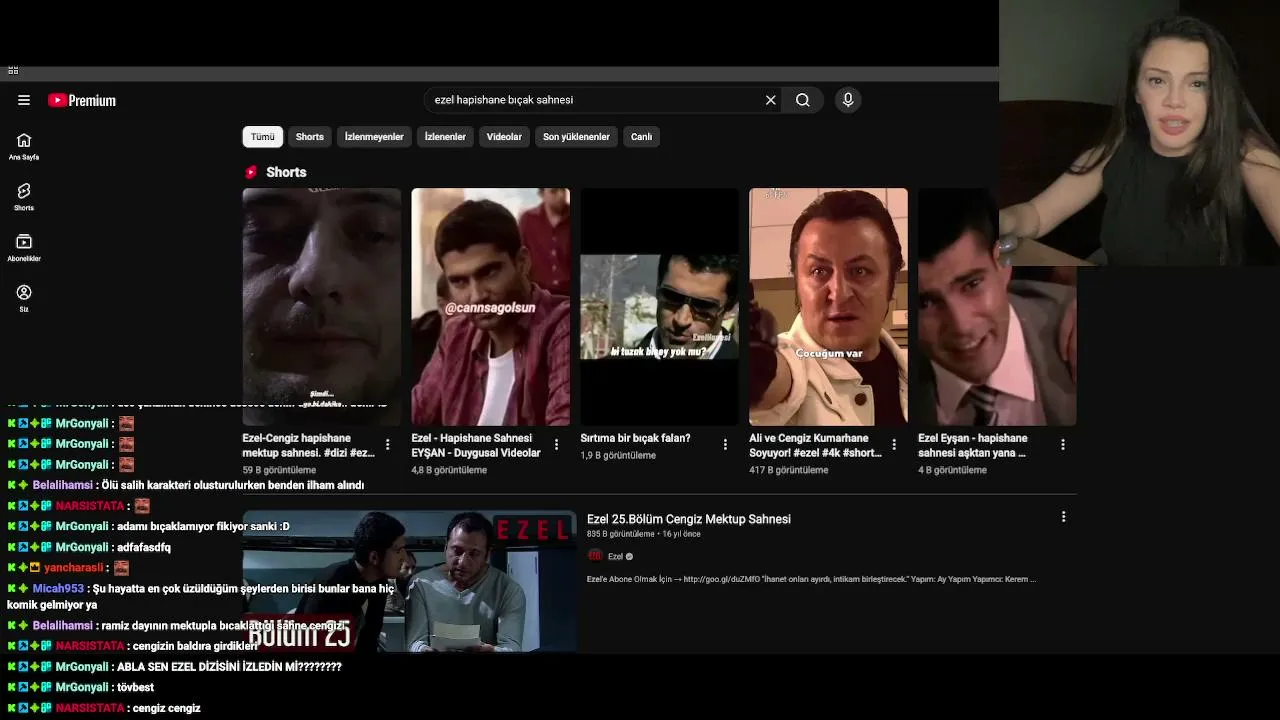This screenshot has height=720, width=1280.
Task: Click the '417 B görüntüleme' view count
Action: click(789, 470)
